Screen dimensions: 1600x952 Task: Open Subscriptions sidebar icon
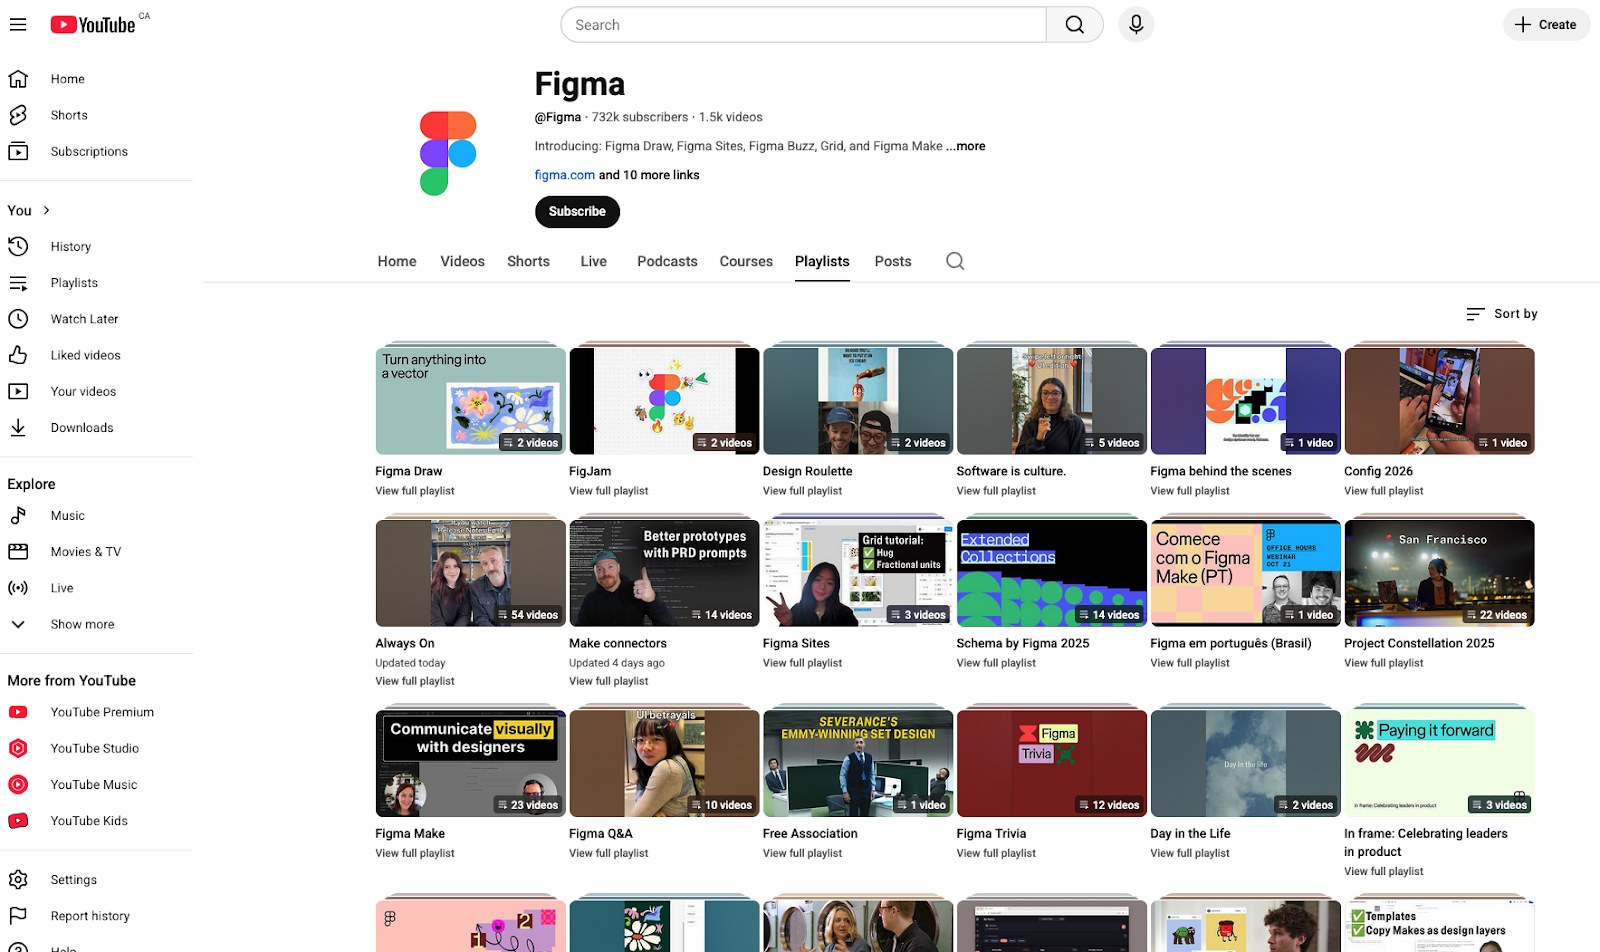coord(18,151)
